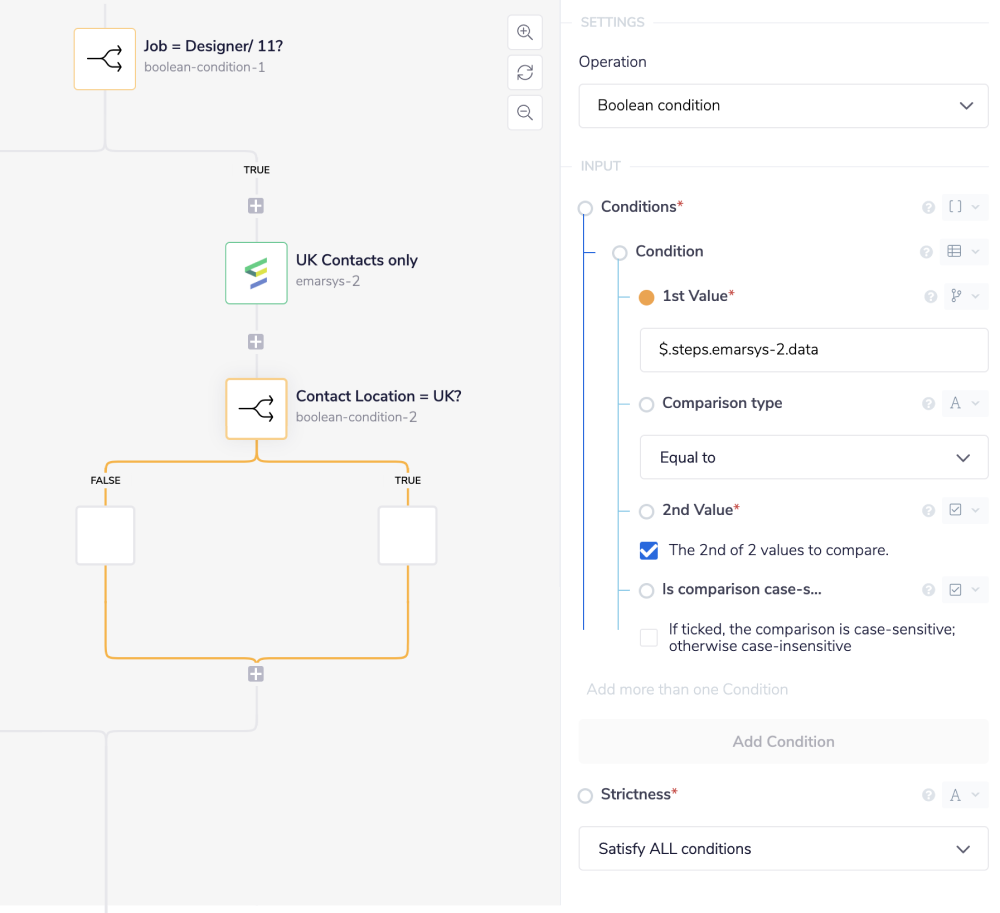The height and width of the screenshot is (913, 1000).
Task: Click the zoom out magnifier icon
Action: tap(525, 112)
